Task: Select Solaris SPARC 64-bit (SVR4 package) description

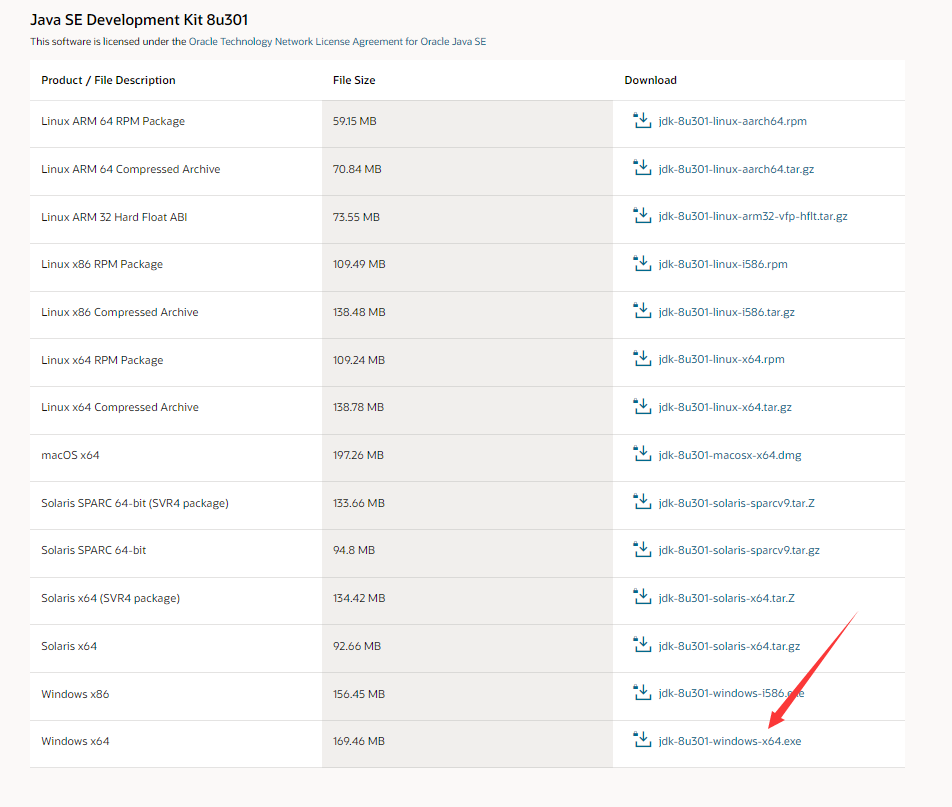Action: point(135,503)
